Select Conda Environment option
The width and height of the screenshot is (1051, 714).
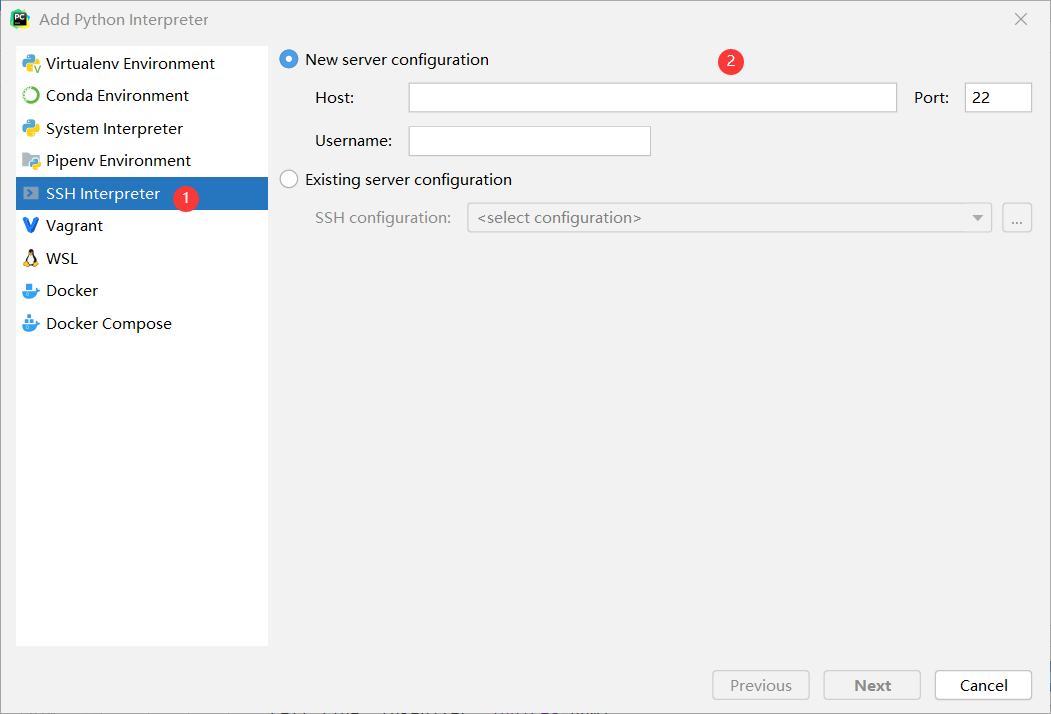[x=142, y=96]
